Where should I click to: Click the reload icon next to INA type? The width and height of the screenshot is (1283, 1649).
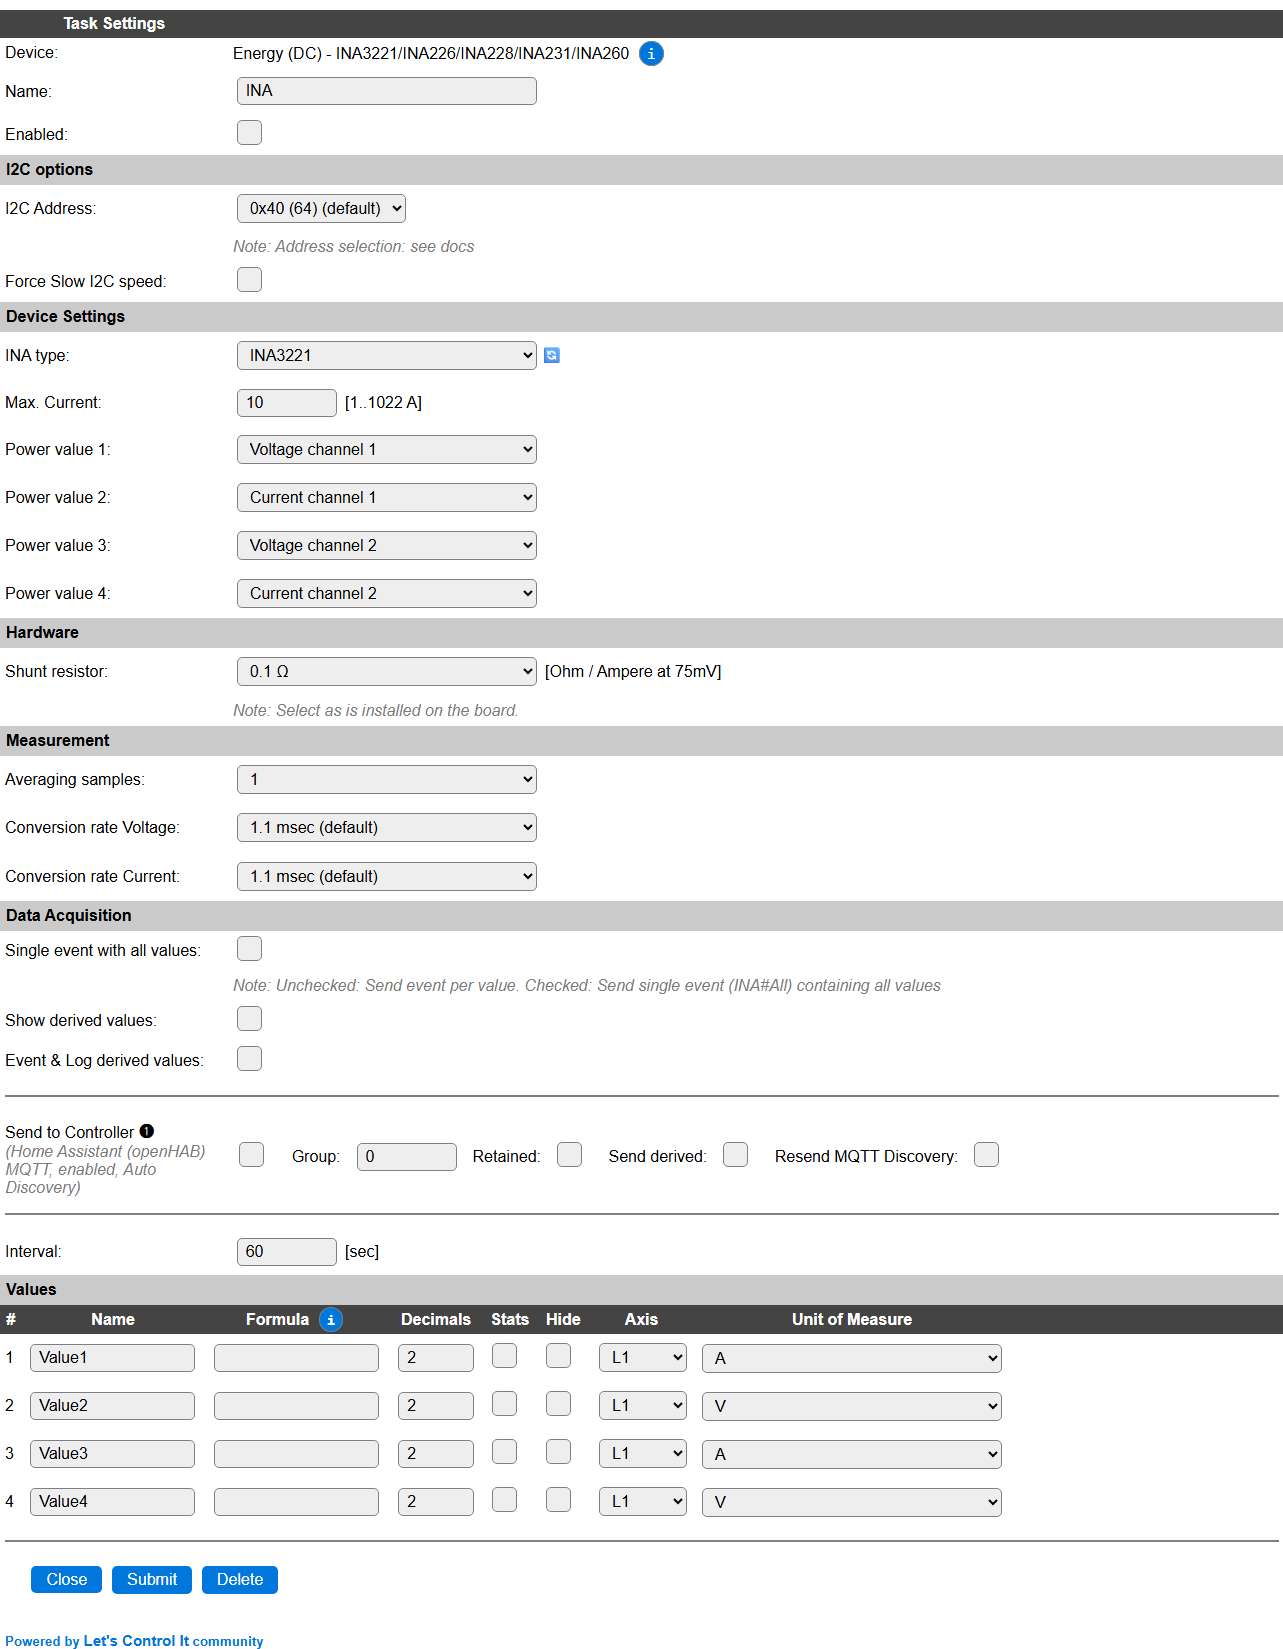click(x=552, y=355)
